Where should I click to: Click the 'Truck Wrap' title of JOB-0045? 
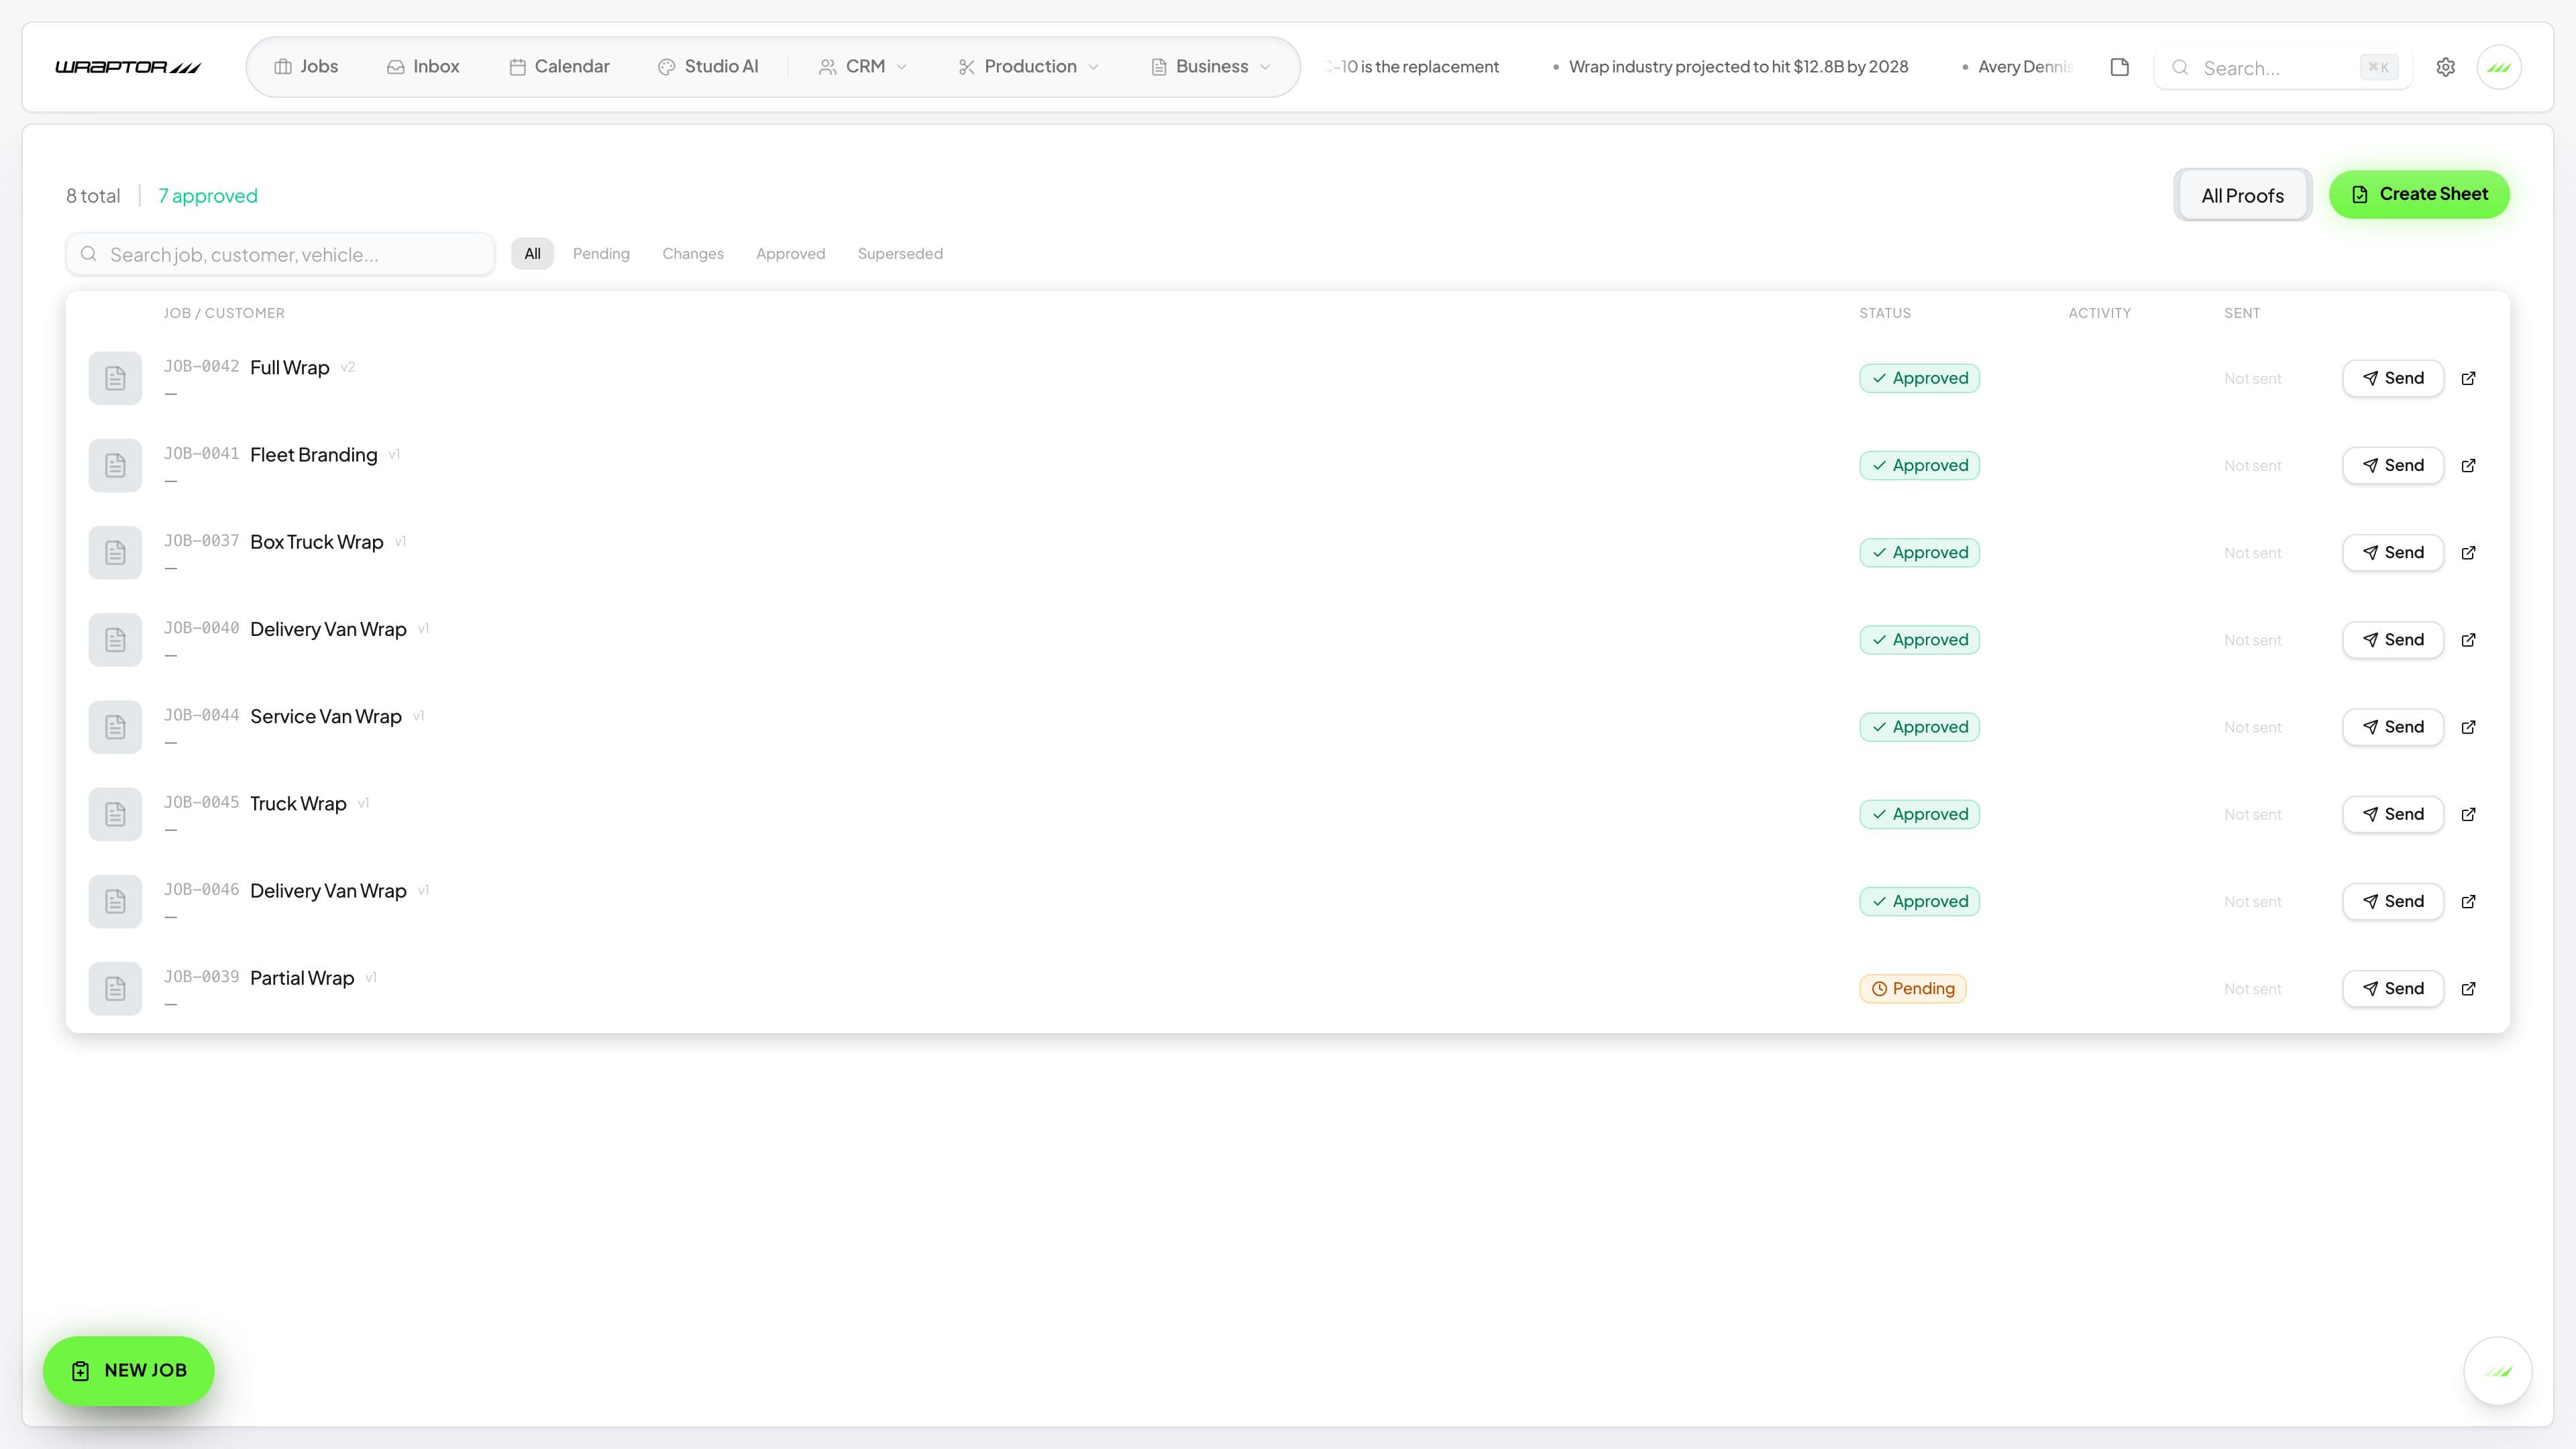298,804
